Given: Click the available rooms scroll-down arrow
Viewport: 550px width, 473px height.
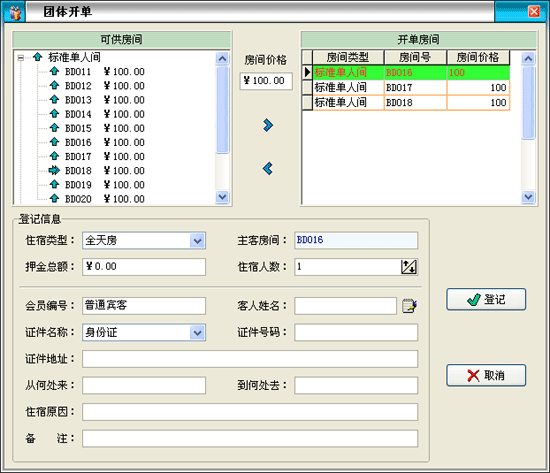Looking at the screenshot, I should pos(222,197).
